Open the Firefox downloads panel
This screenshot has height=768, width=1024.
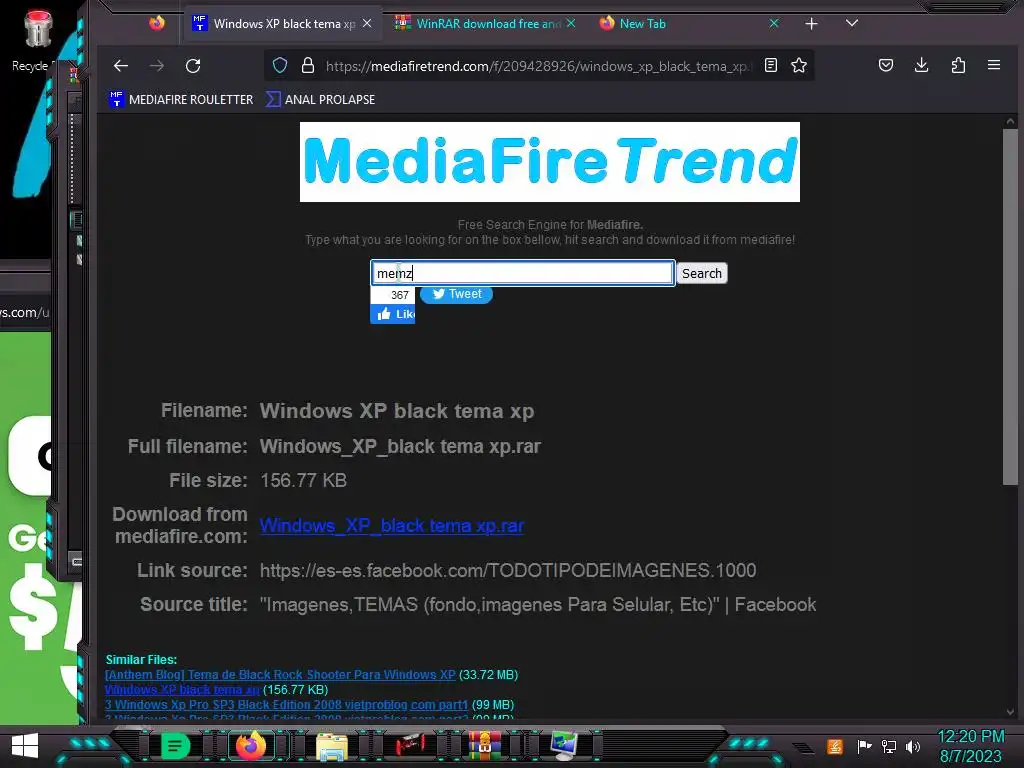coord(921,65)
